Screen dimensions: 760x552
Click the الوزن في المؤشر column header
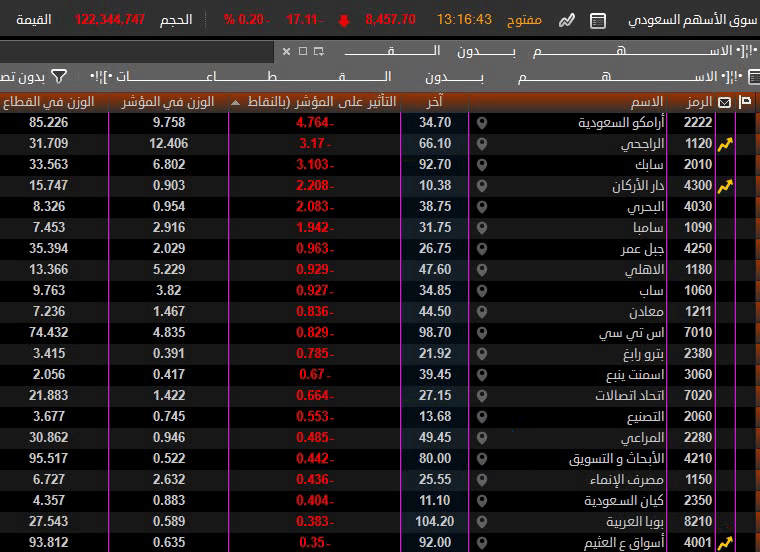pyautogui.click(x=152, y=102)
